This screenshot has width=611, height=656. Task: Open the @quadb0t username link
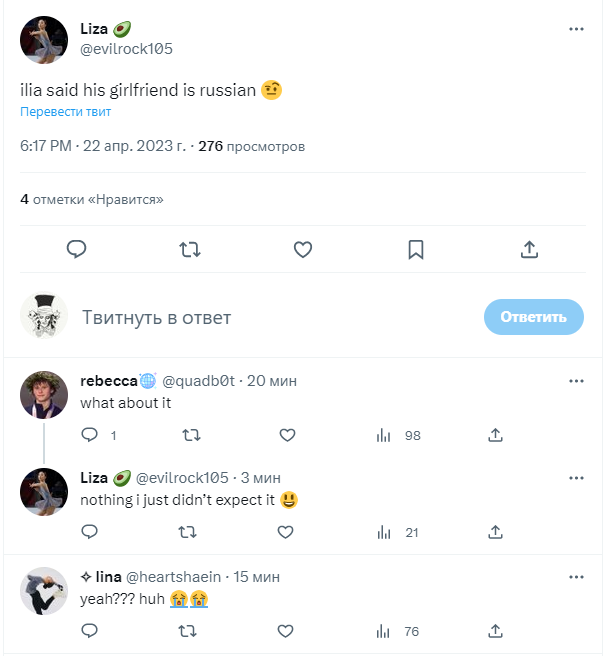tap(198, 381)
